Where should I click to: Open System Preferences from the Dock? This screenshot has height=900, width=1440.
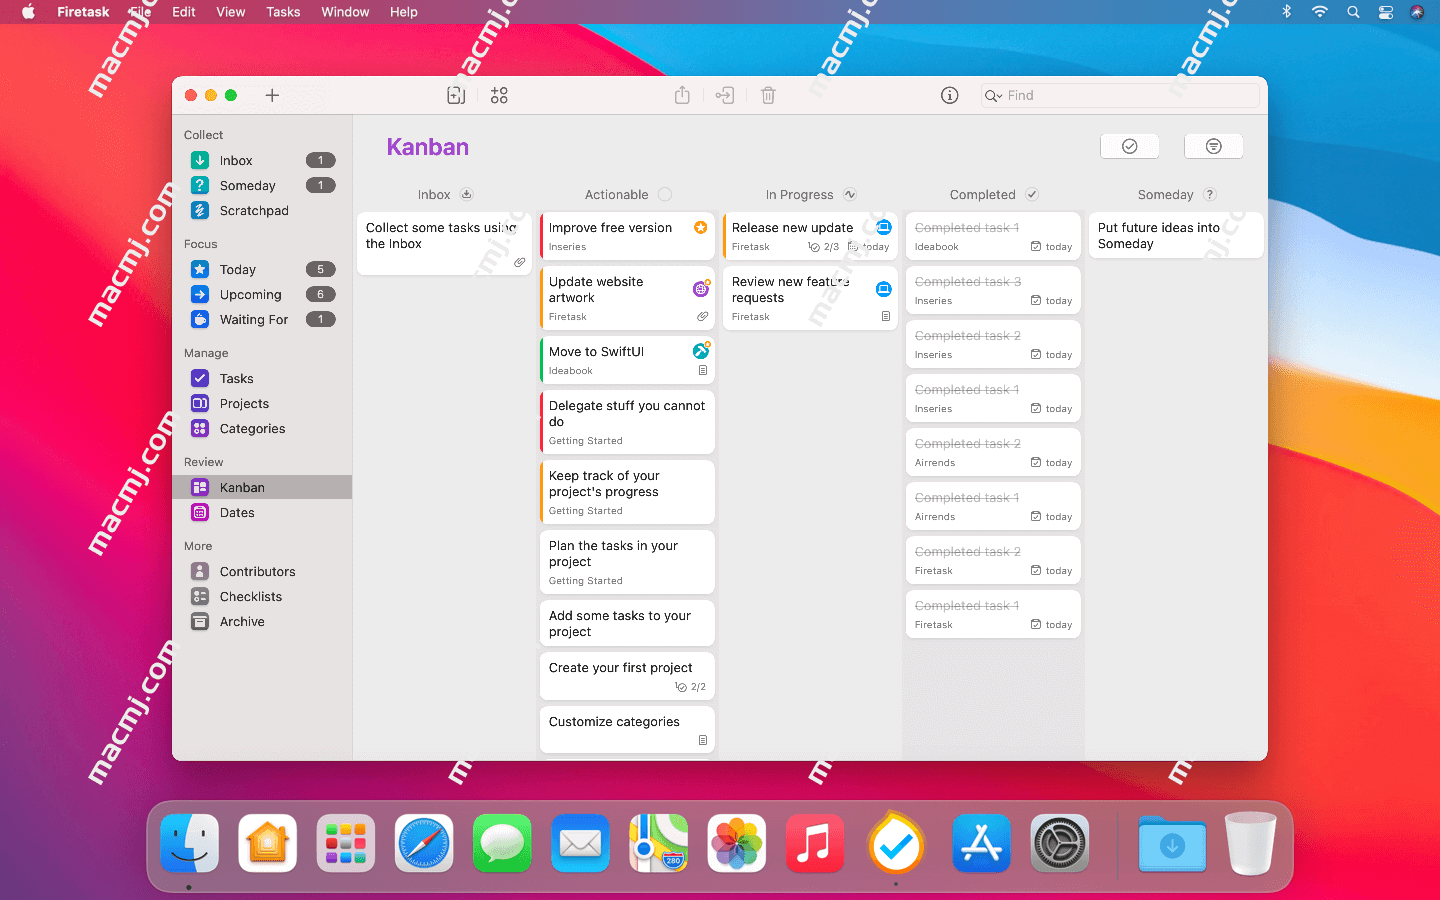[1060, 843]
